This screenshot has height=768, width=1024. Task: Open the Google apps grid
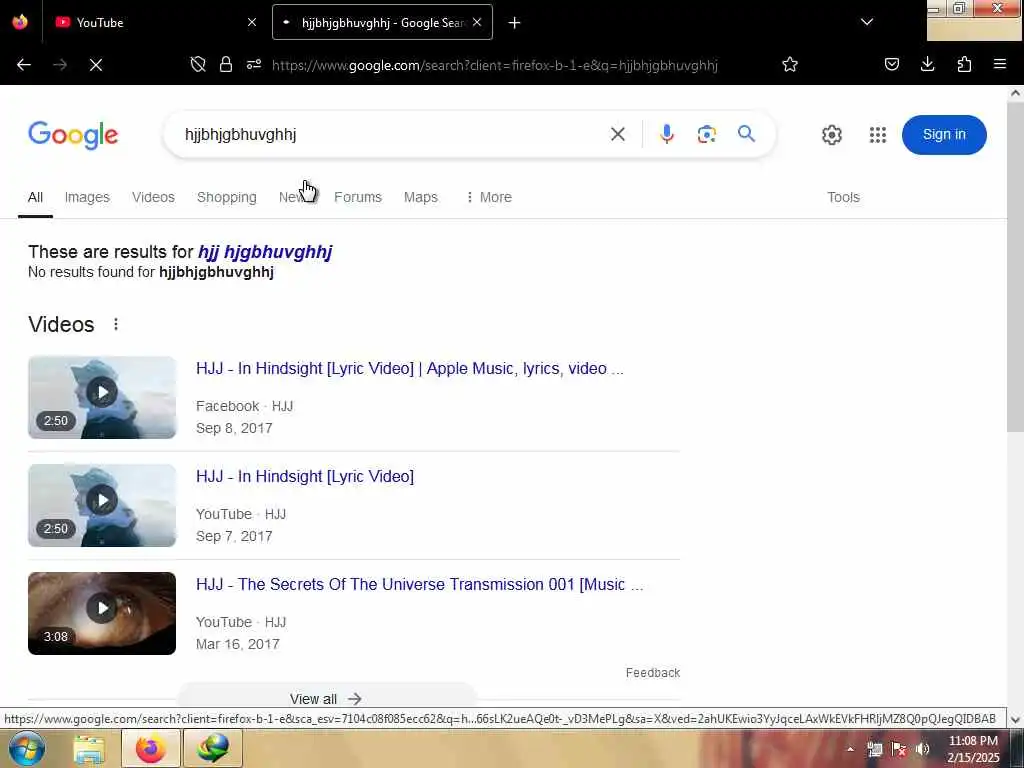(x=878, y=135)
